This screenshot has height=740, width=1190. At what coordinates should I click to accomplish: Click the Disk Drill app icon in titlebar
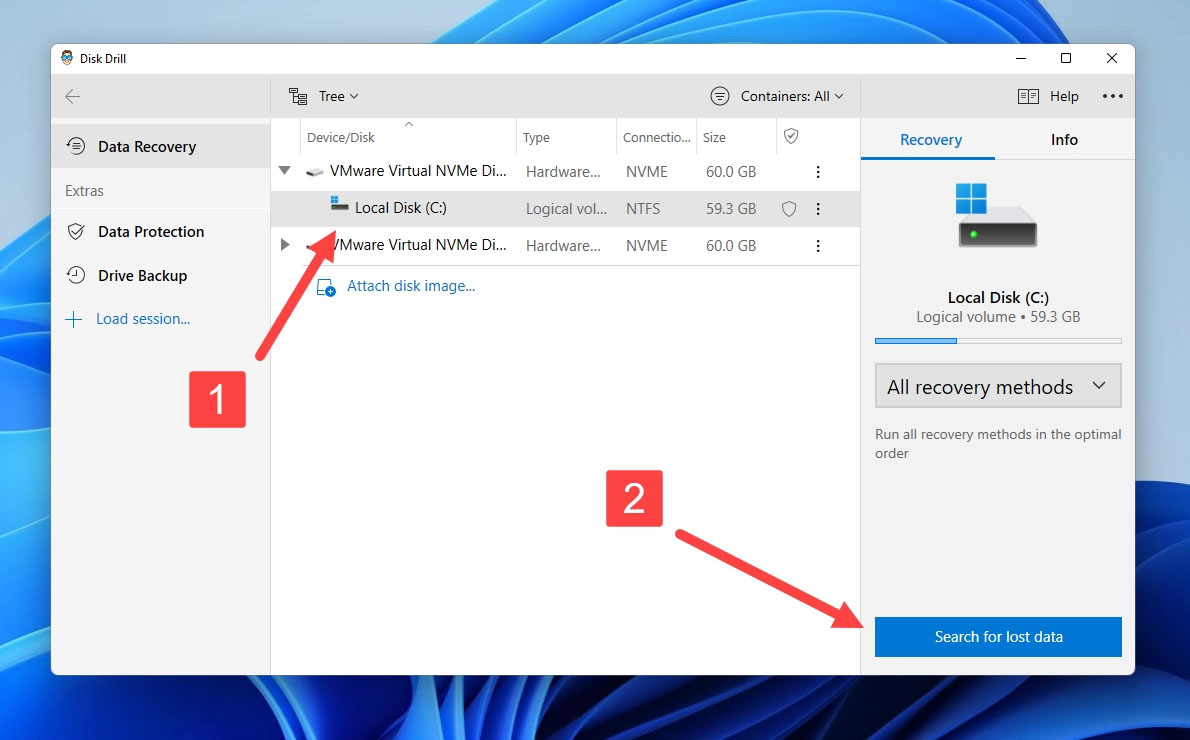pos(67,58)
